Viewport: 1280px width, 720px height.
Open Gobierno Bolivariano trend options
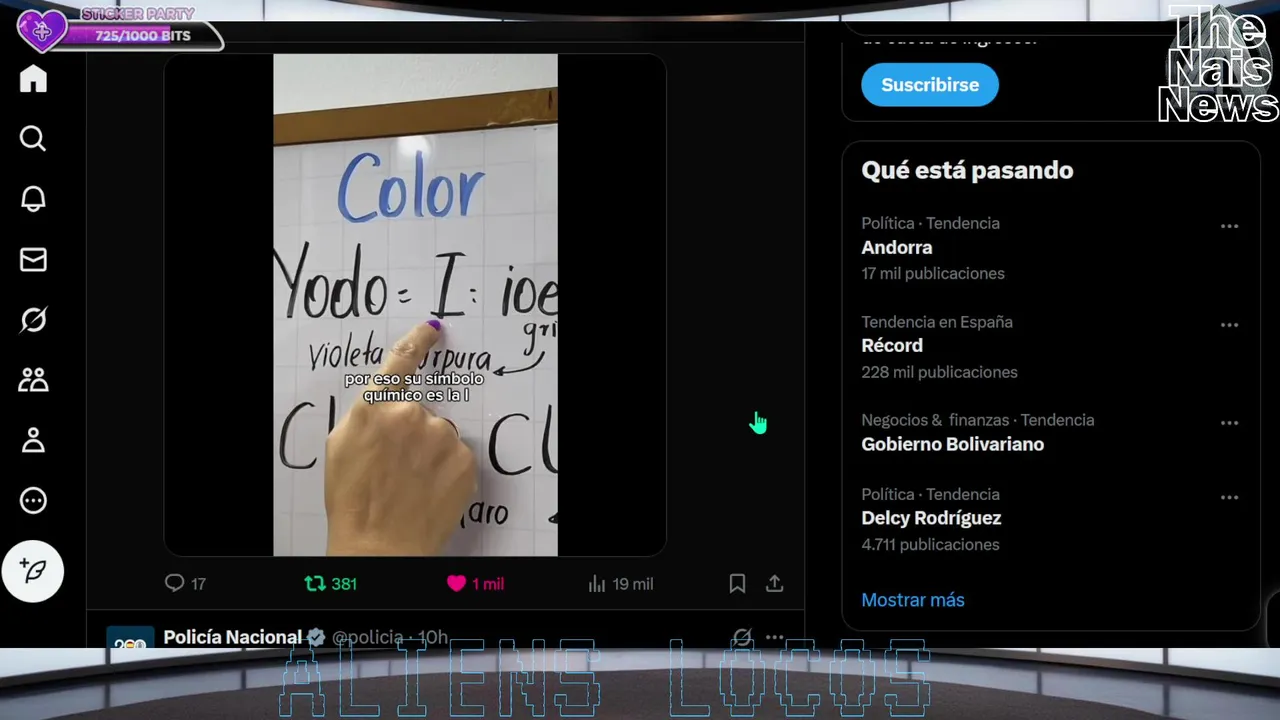point(1229,423)
